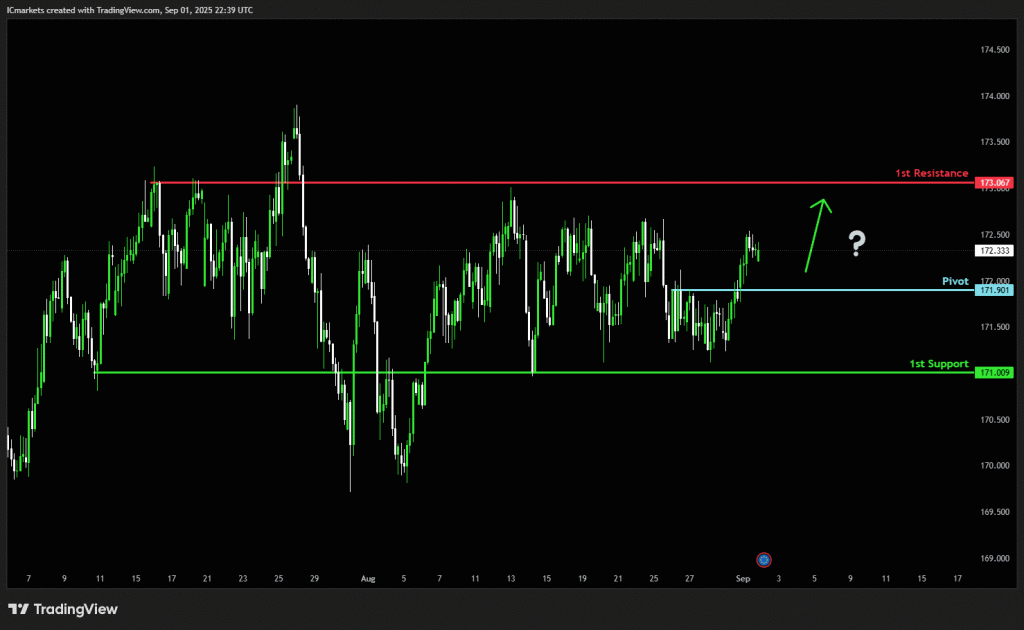Click the 169.000 price axis label
This screenshot has height=630, width=1024.
[x=994, y=558]
